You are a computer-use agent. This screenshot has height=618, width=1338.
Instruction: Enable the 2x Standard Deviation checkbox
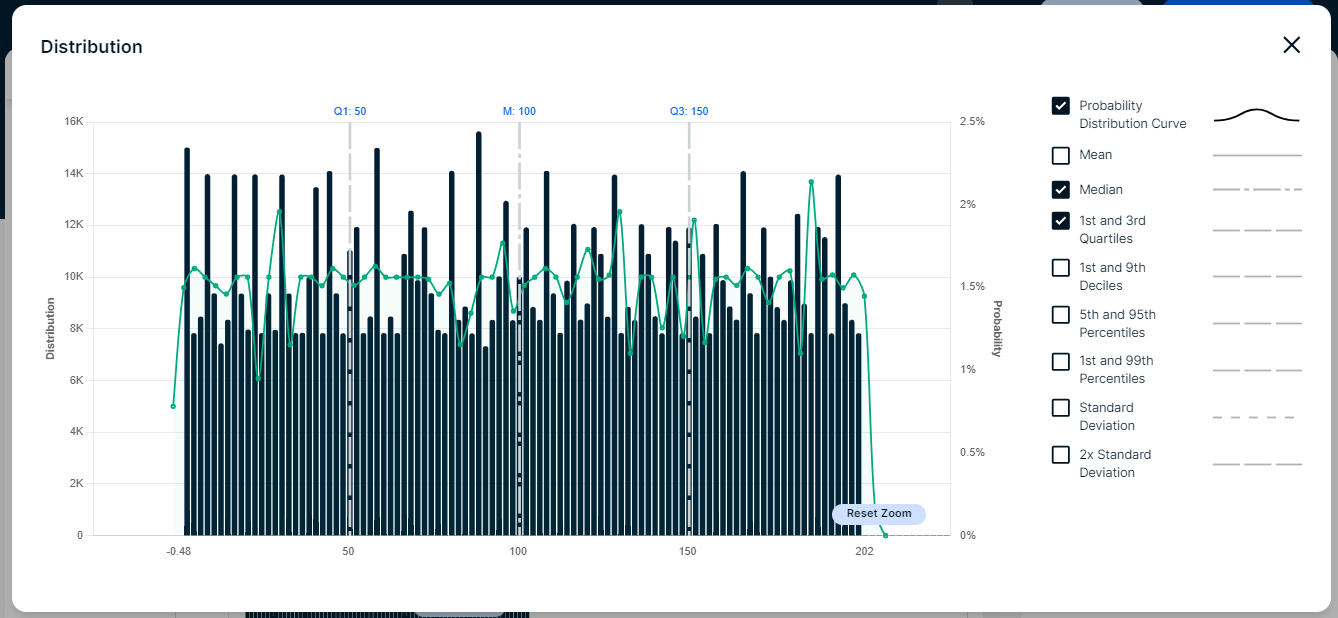coord(1061,455)
